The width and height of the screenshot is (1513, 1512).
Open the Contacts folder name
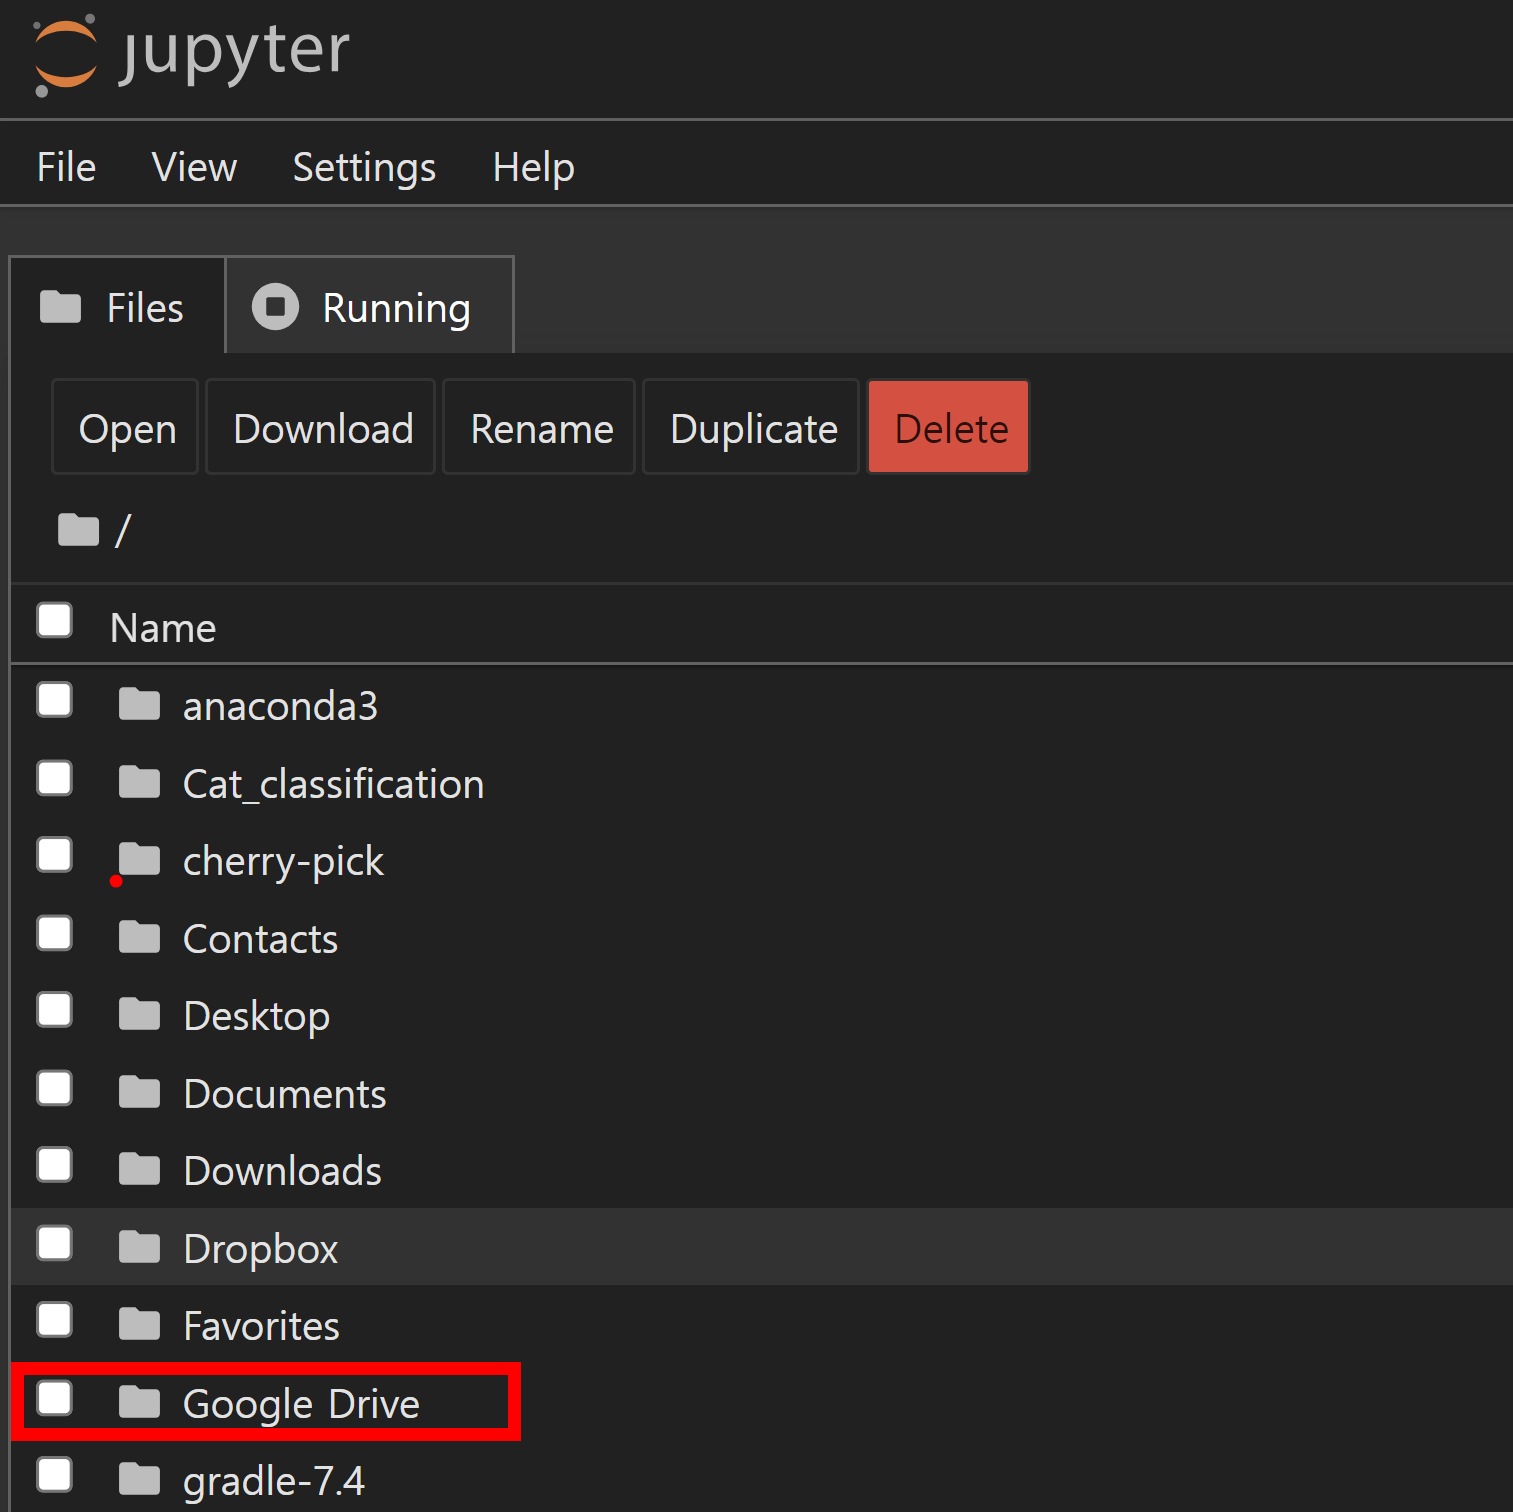261,939
